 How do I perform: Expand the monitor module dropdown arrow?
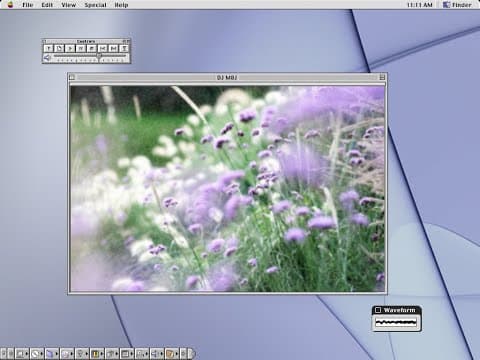(x=132, y=353)
